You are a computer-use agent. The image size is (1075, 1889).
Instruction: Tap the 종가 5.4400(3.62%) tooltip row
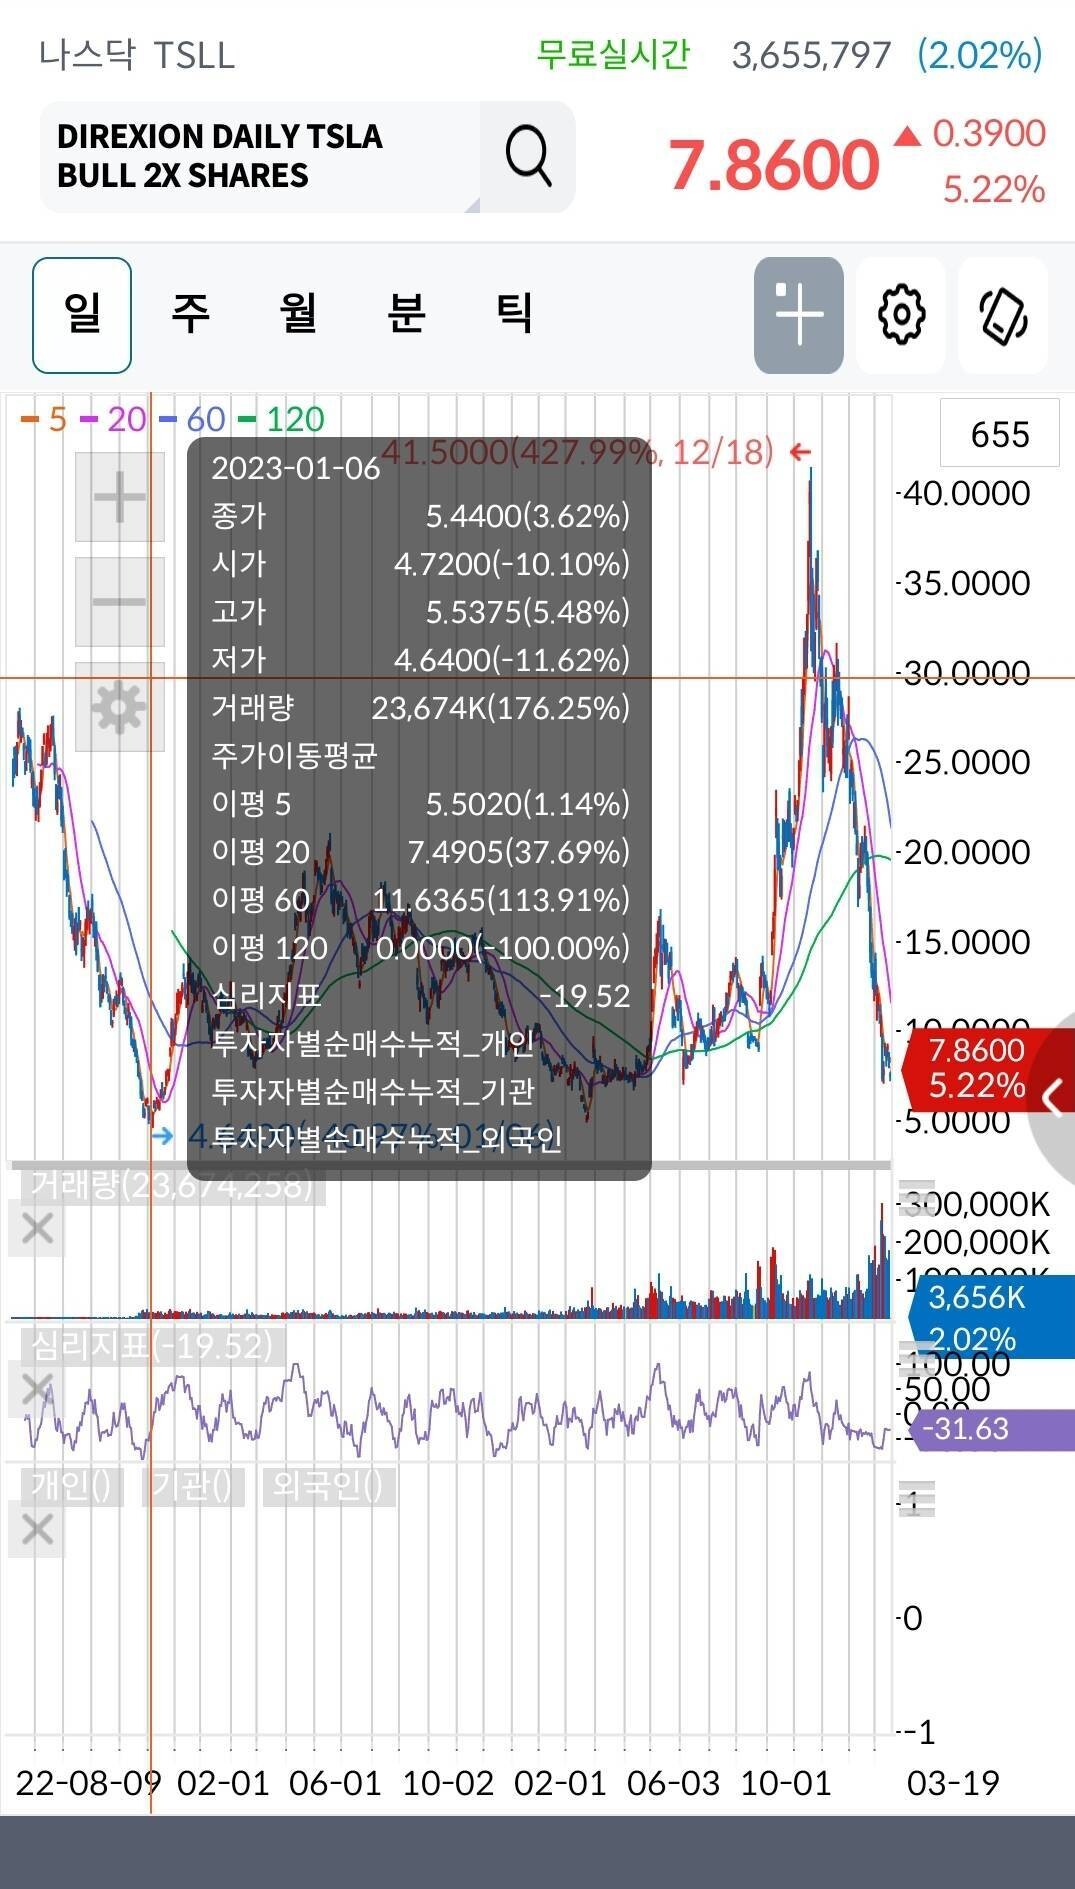pyautogui.click(x=420, y=516)
